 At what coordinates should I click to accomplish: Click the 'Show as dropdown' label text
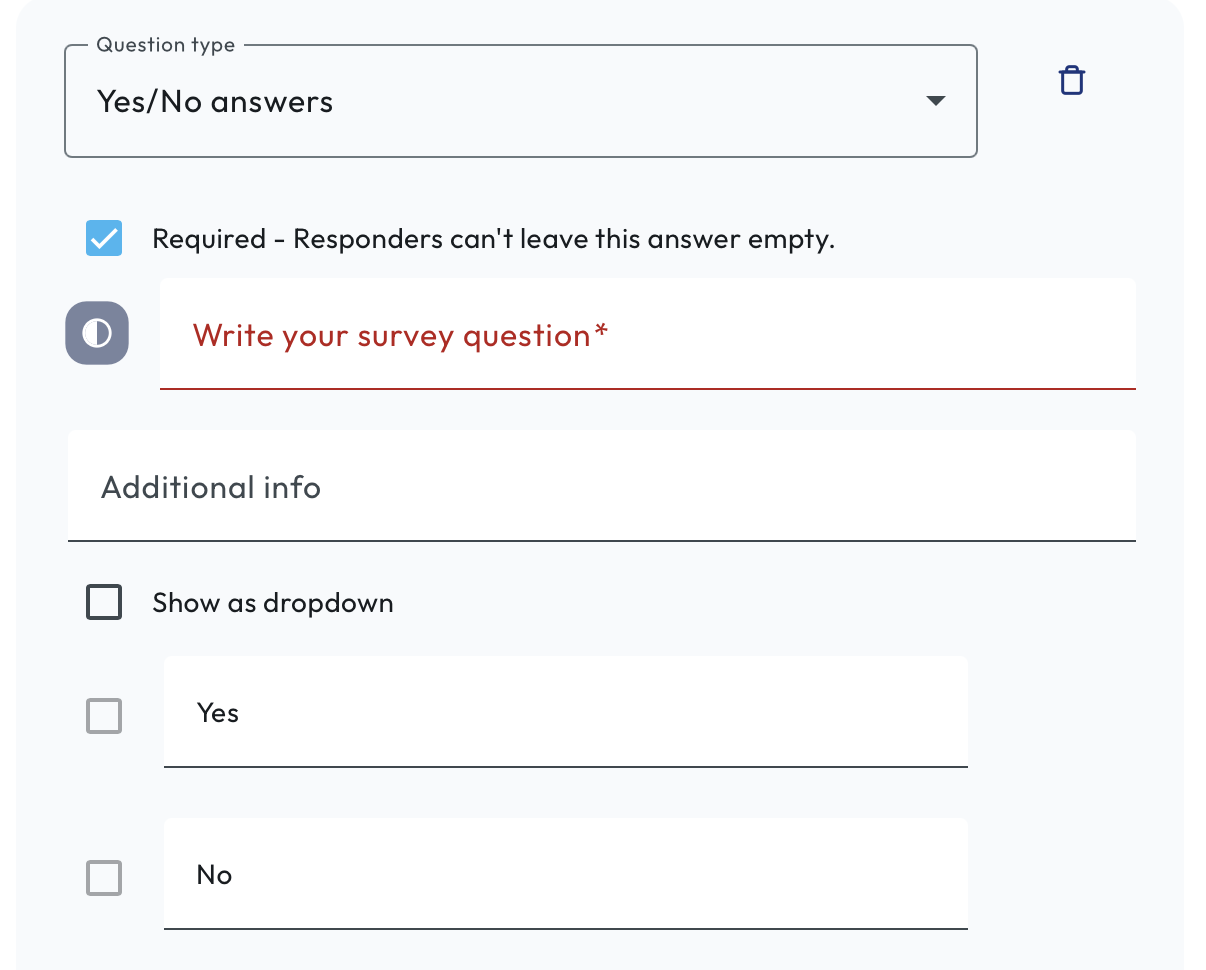coord(273,603)
